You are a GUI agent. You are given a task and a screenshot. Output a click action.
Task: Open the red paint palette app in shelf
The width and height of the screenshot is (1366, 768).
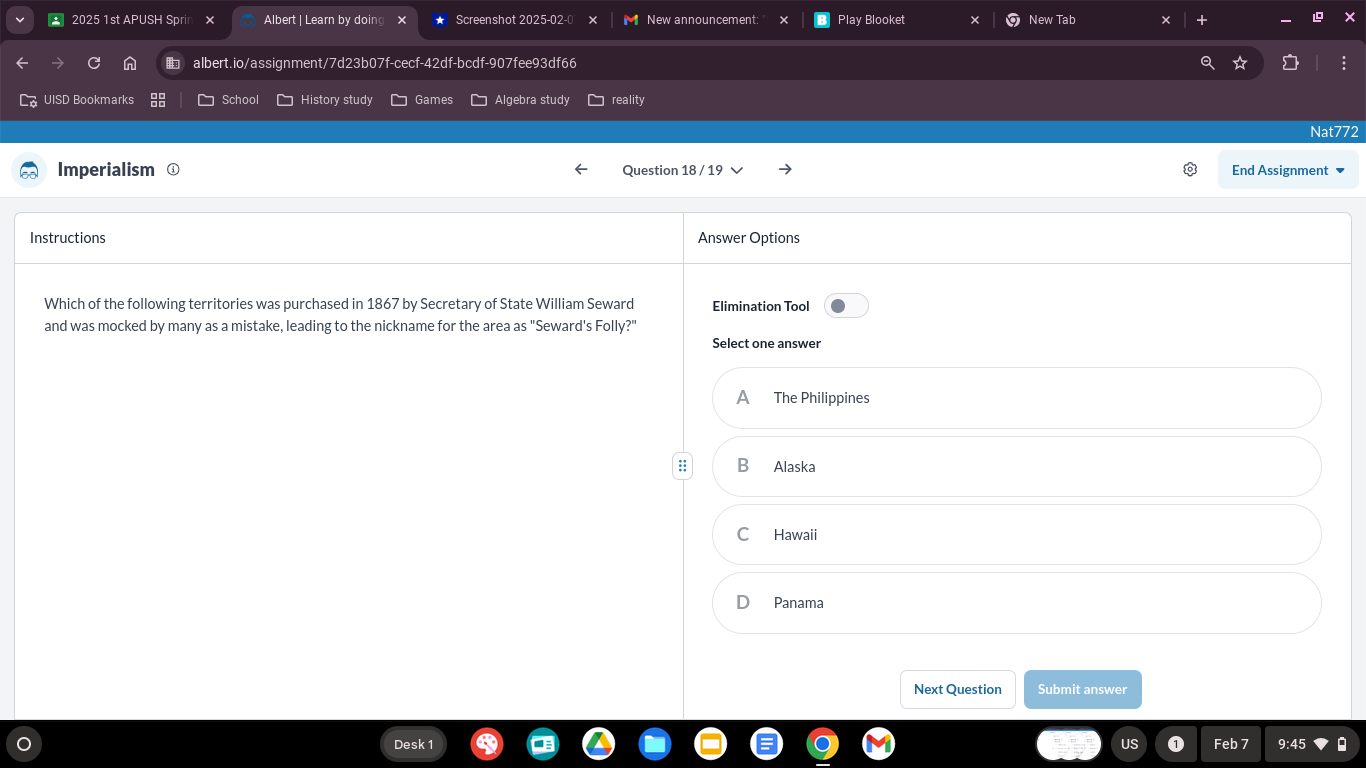[487, 743]
